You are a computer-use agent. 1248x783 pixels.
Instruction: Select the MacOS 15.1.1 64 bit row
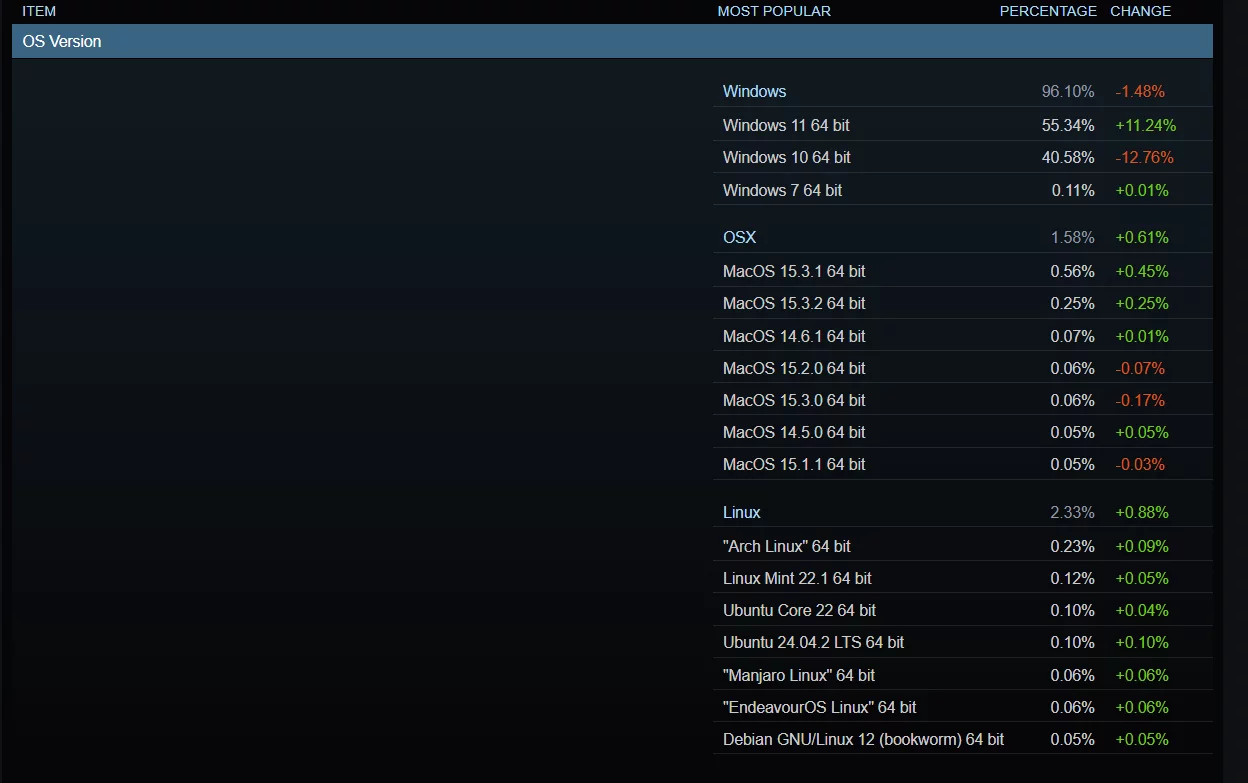pos(963,464)
